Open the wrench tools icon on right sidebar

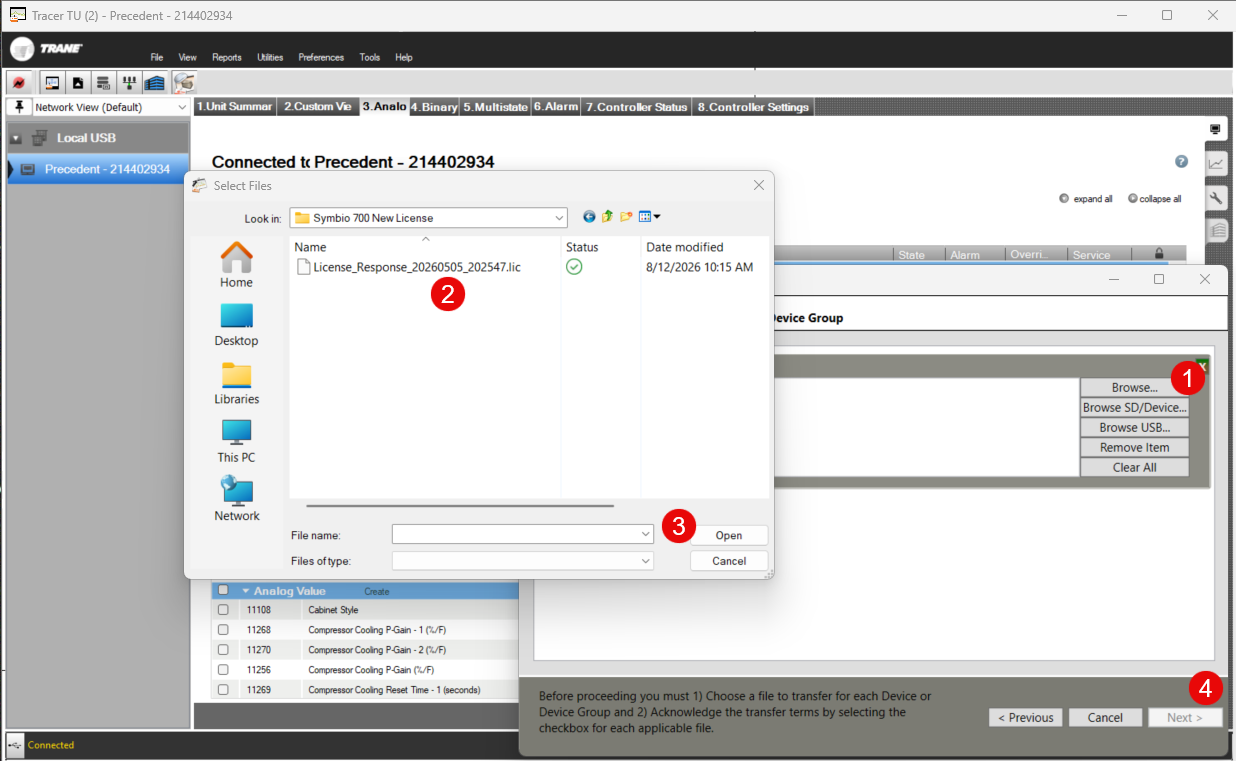[1216, 198]
